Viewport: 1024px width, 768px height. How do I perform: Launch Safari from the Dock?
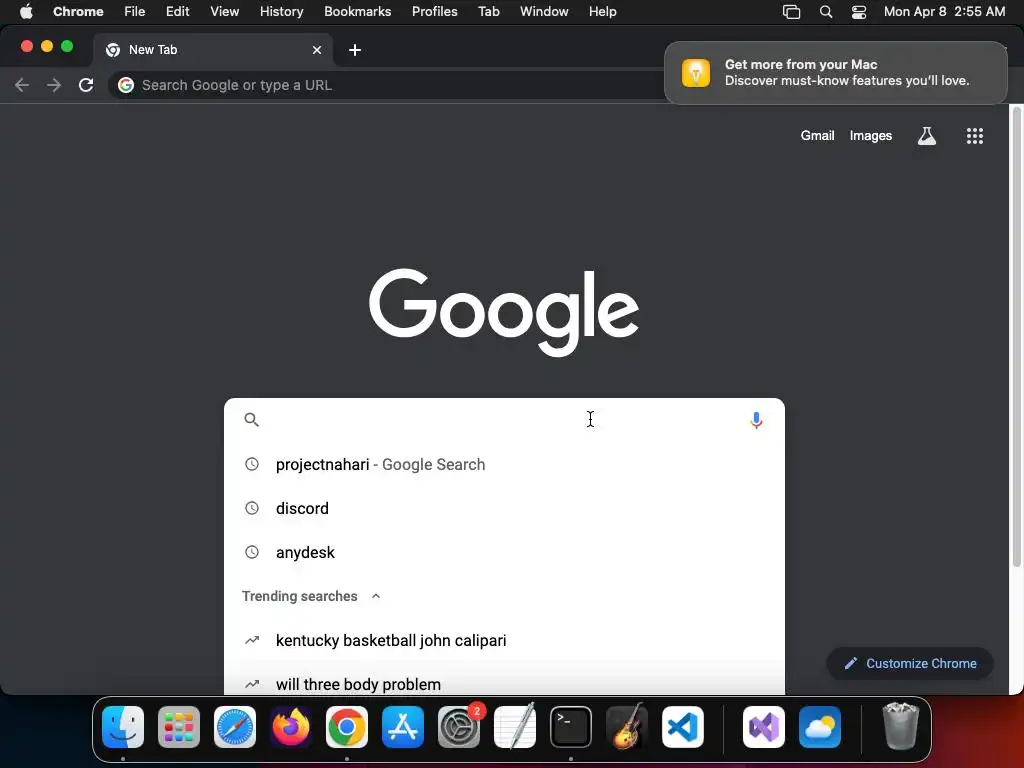tap(235, 727)
